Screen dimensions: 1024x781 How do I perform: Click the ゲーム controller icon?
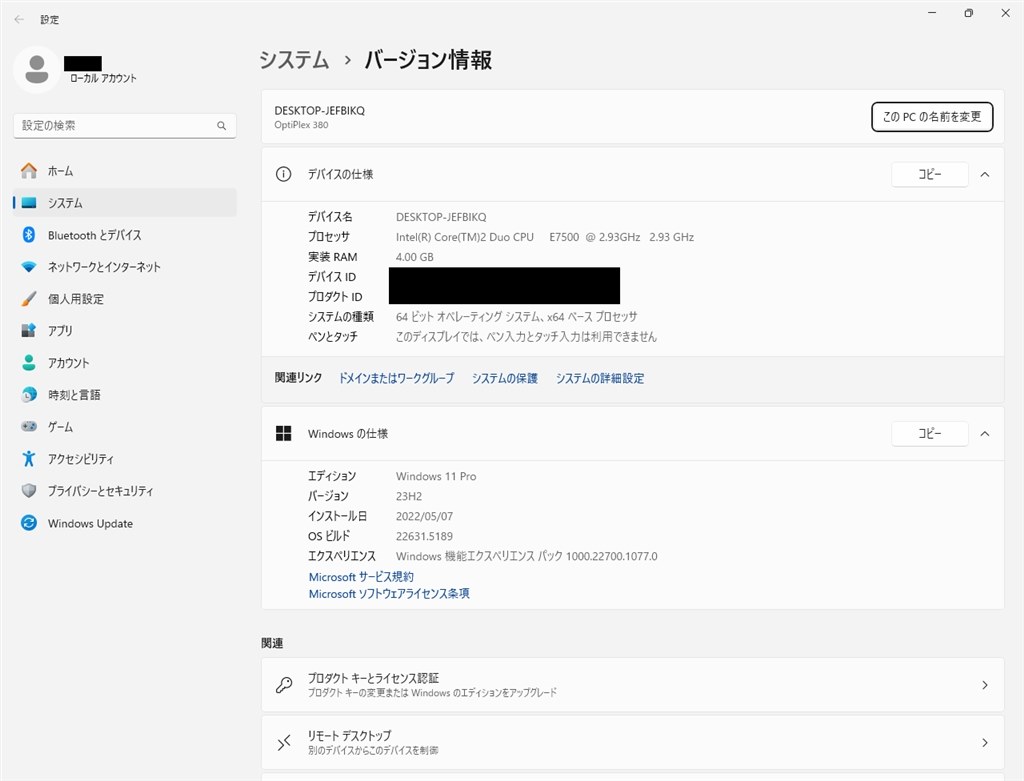29,427
